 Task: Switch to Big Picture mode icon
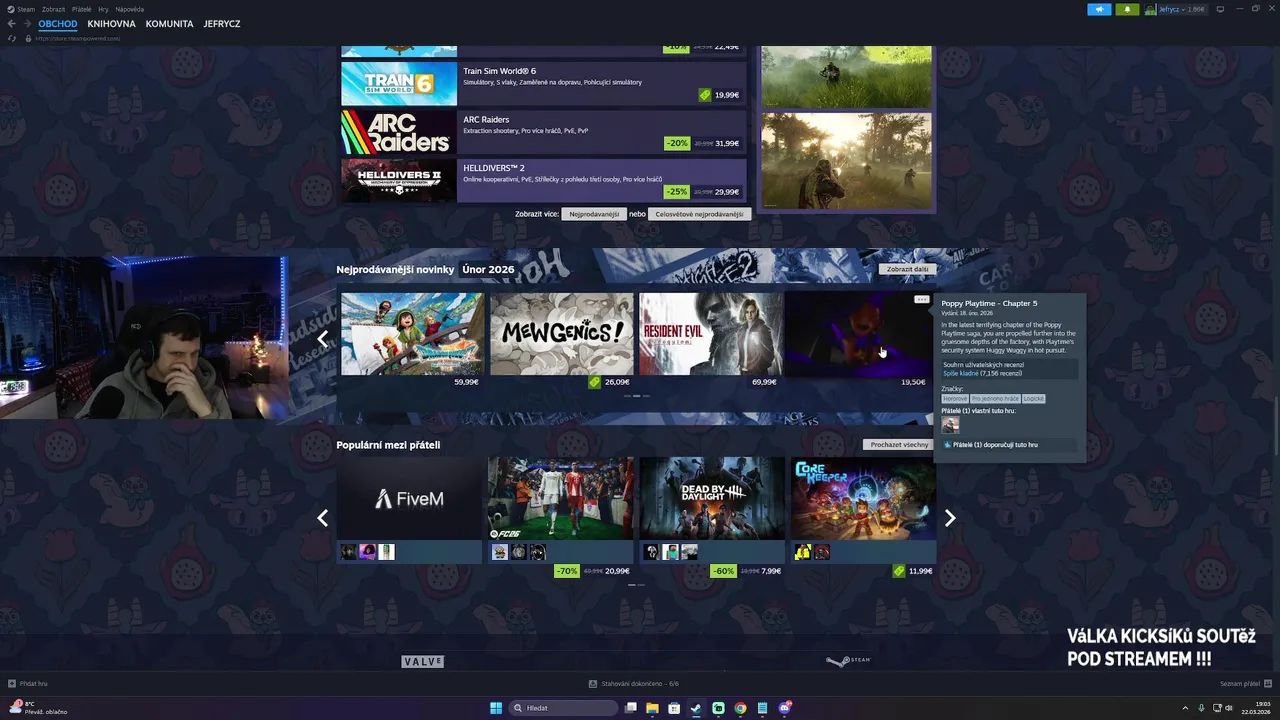[x=1220, y=9]
